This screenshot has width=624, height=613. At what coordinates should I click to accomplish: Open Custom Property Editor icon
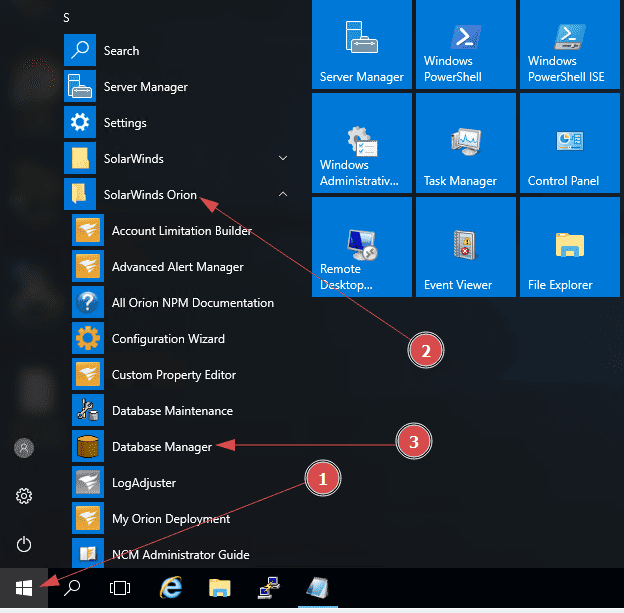(88, 374)
